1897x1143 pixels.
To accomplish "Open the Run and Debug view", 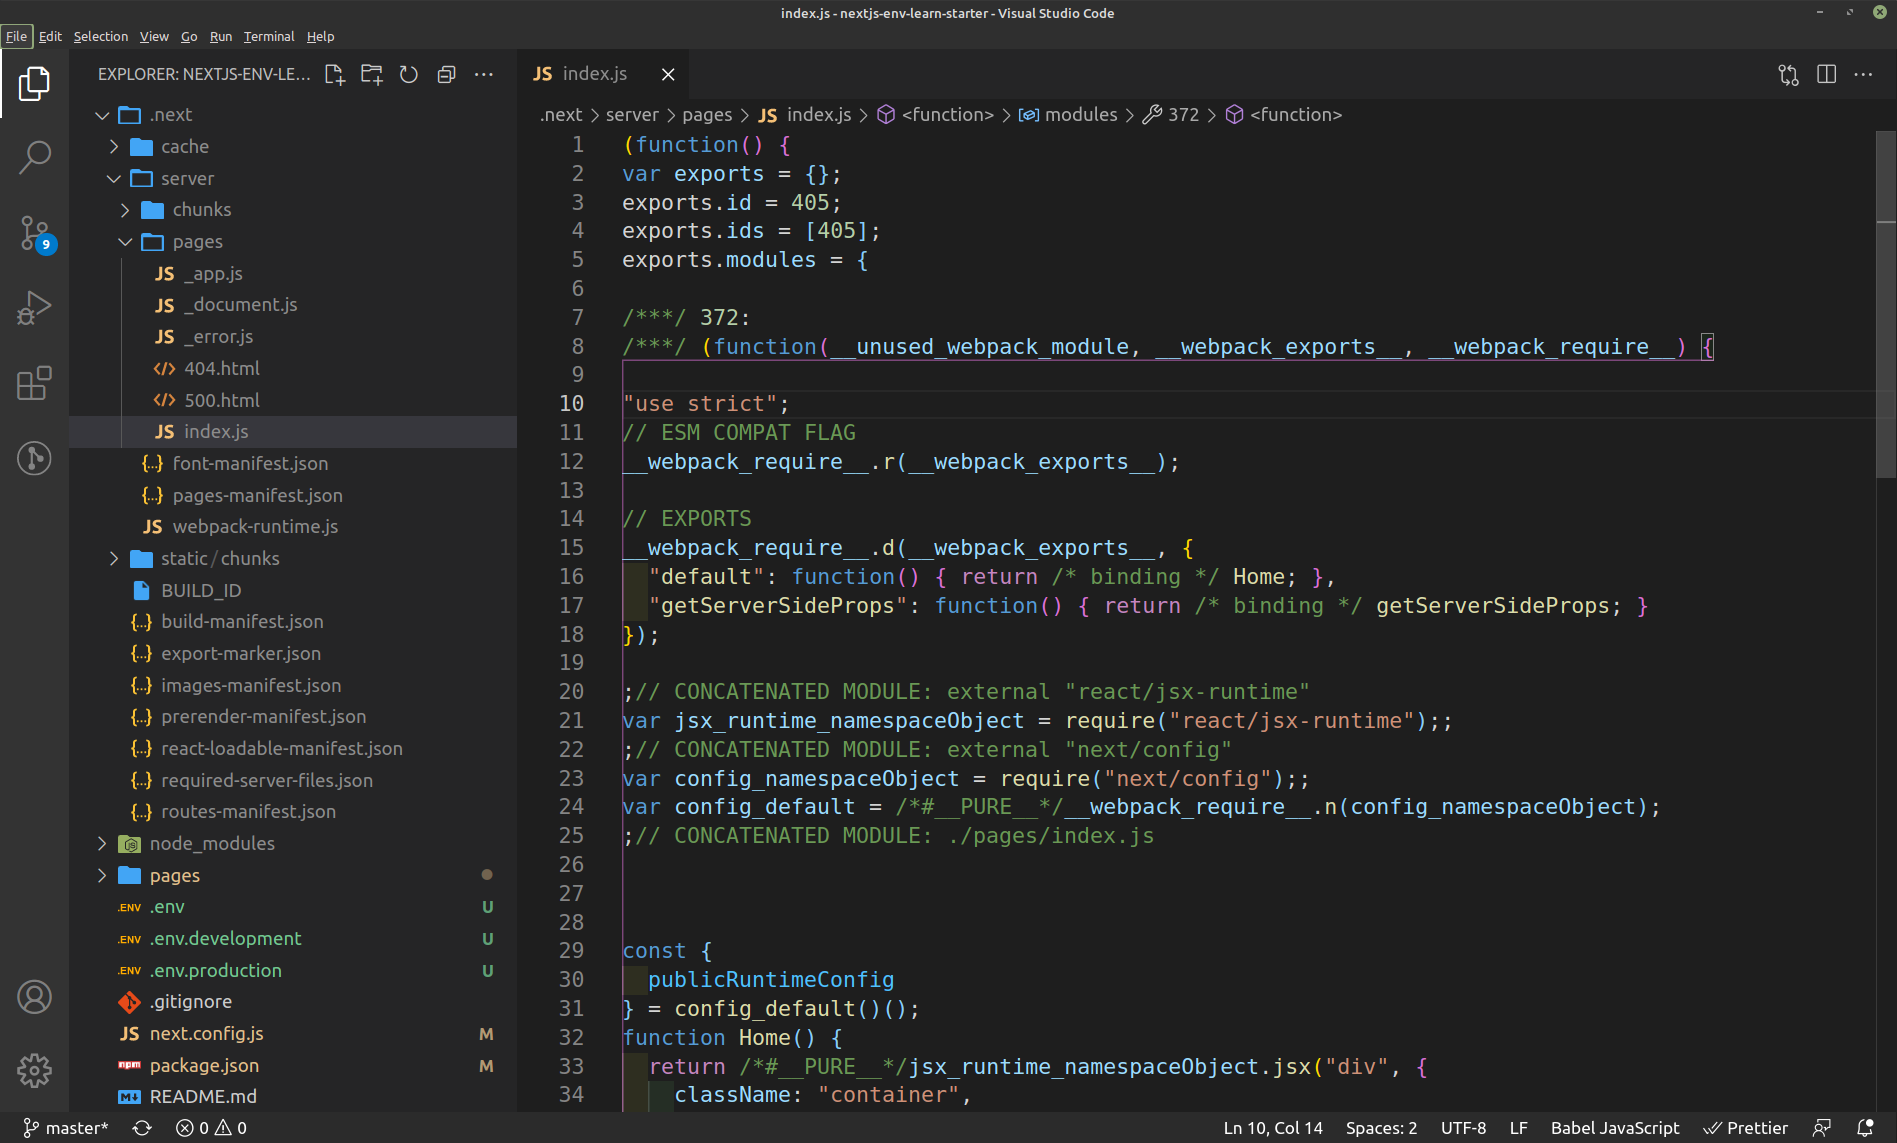I will (34, 308).
